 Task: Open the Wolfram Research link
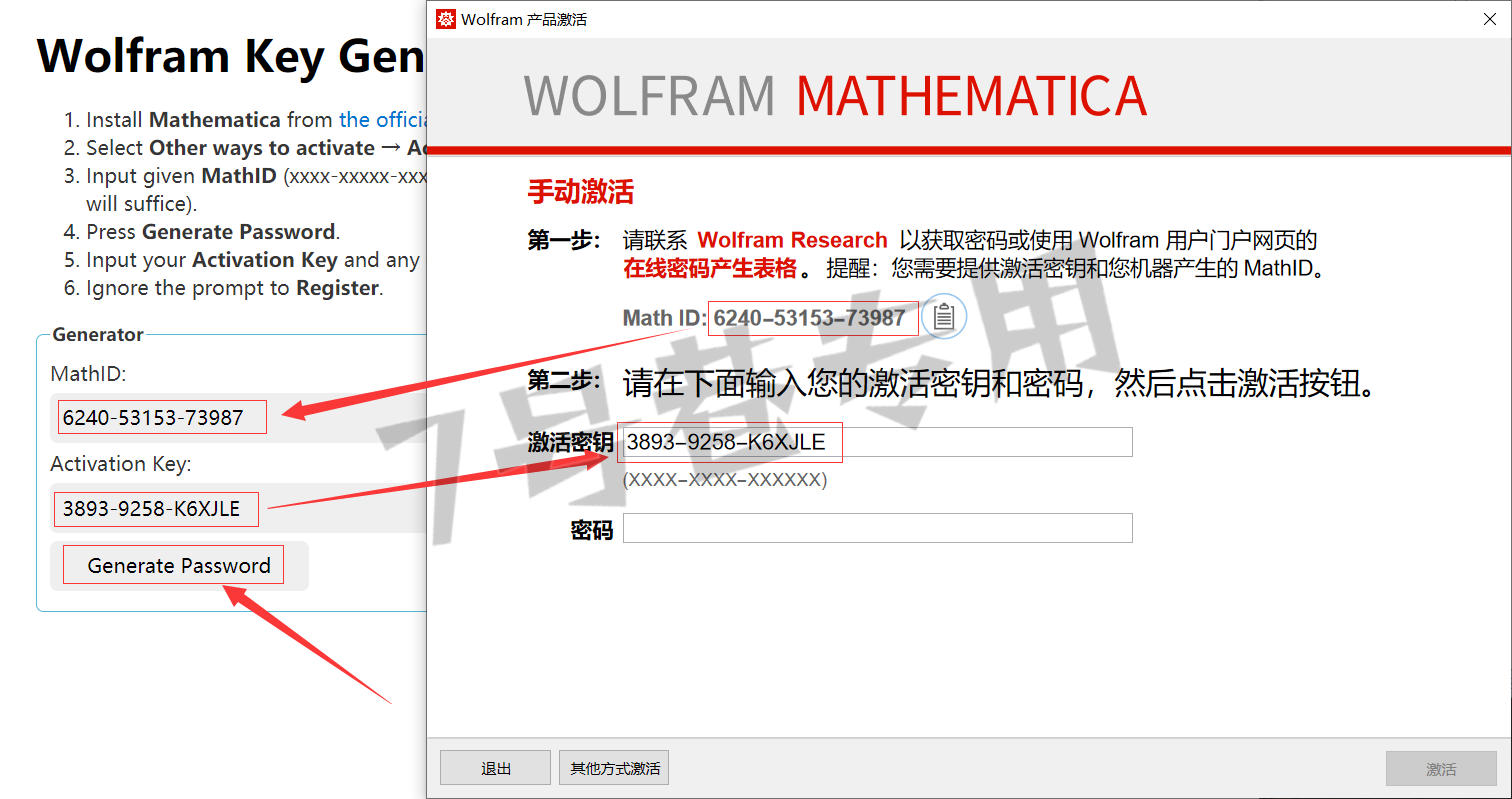[x=792, y=240]
